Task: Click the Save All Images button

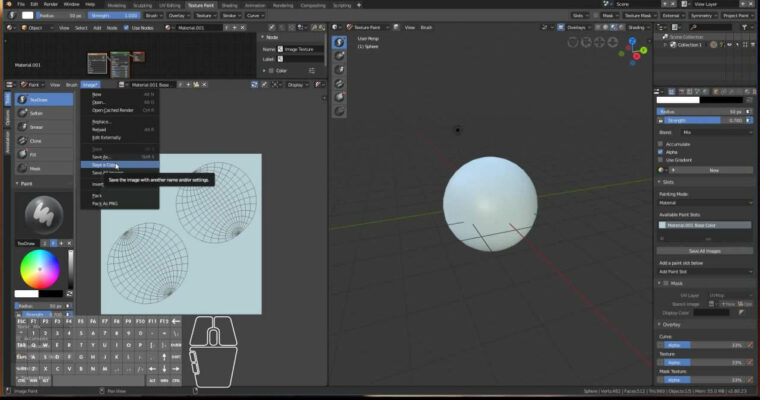Action: click(x=705, y=251)
